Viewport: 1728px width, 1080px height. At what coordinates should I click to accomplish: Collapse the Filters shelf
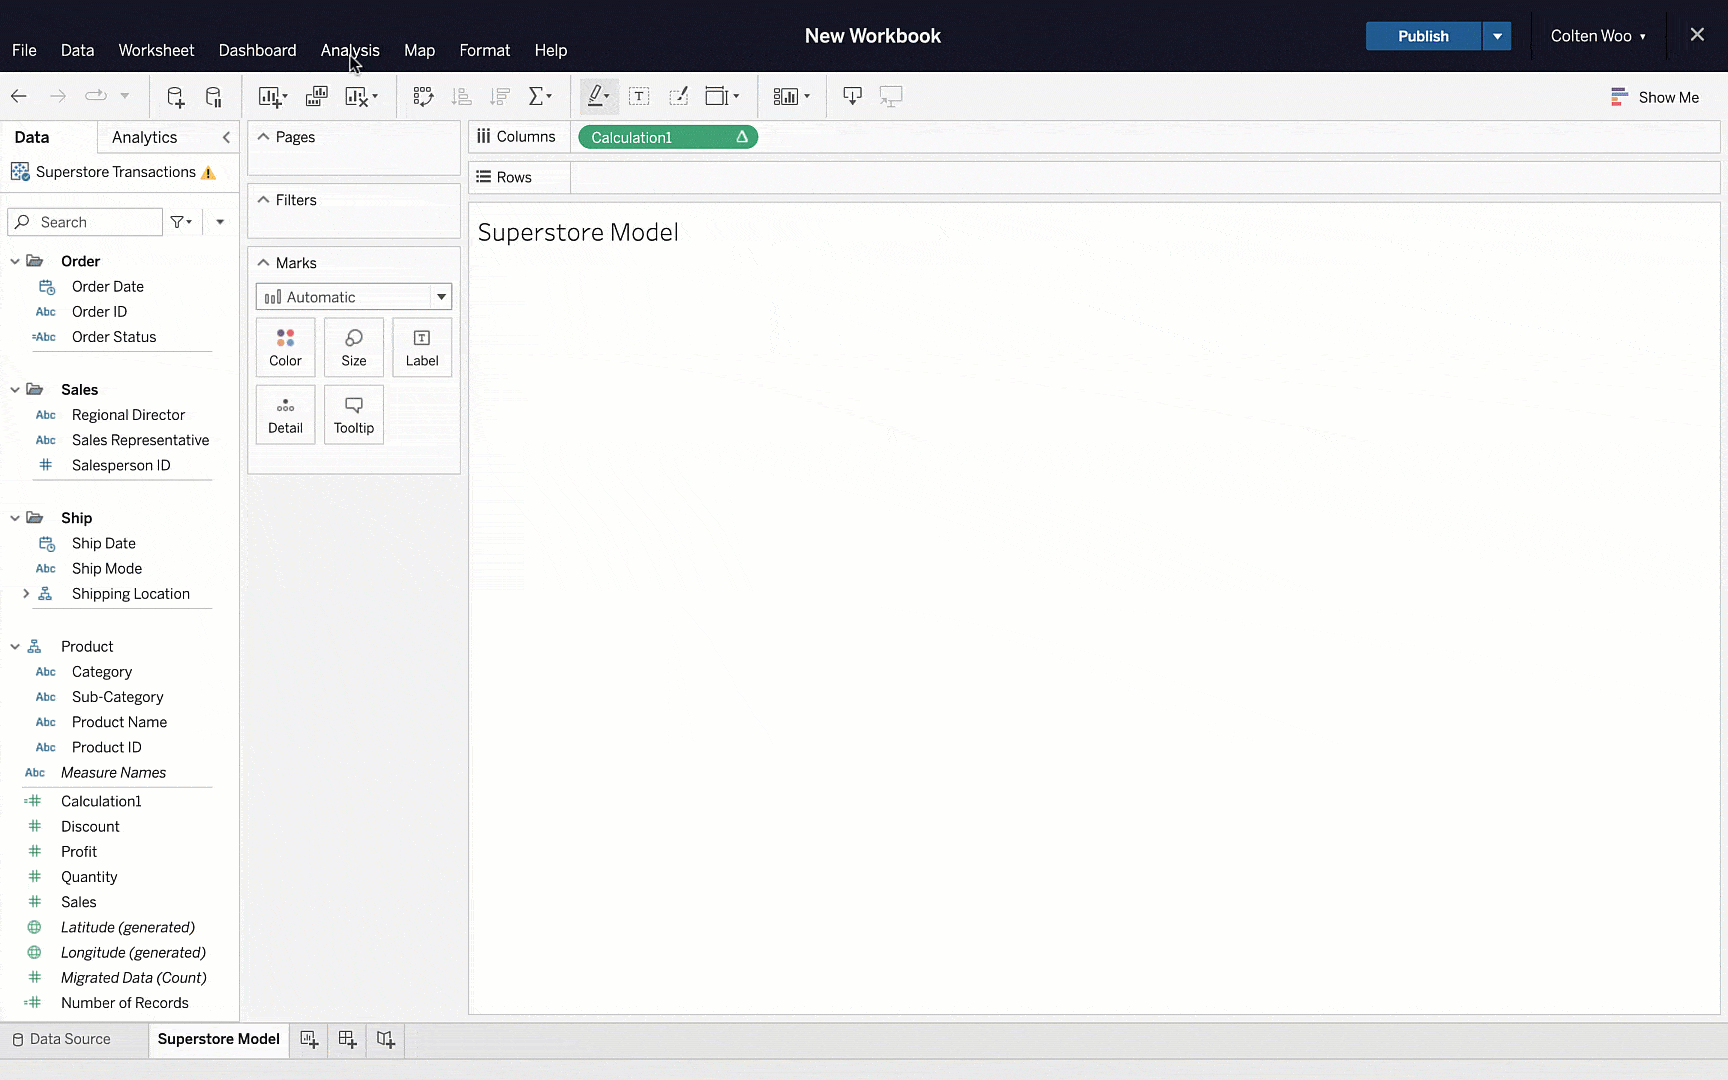tap(263, 199)
